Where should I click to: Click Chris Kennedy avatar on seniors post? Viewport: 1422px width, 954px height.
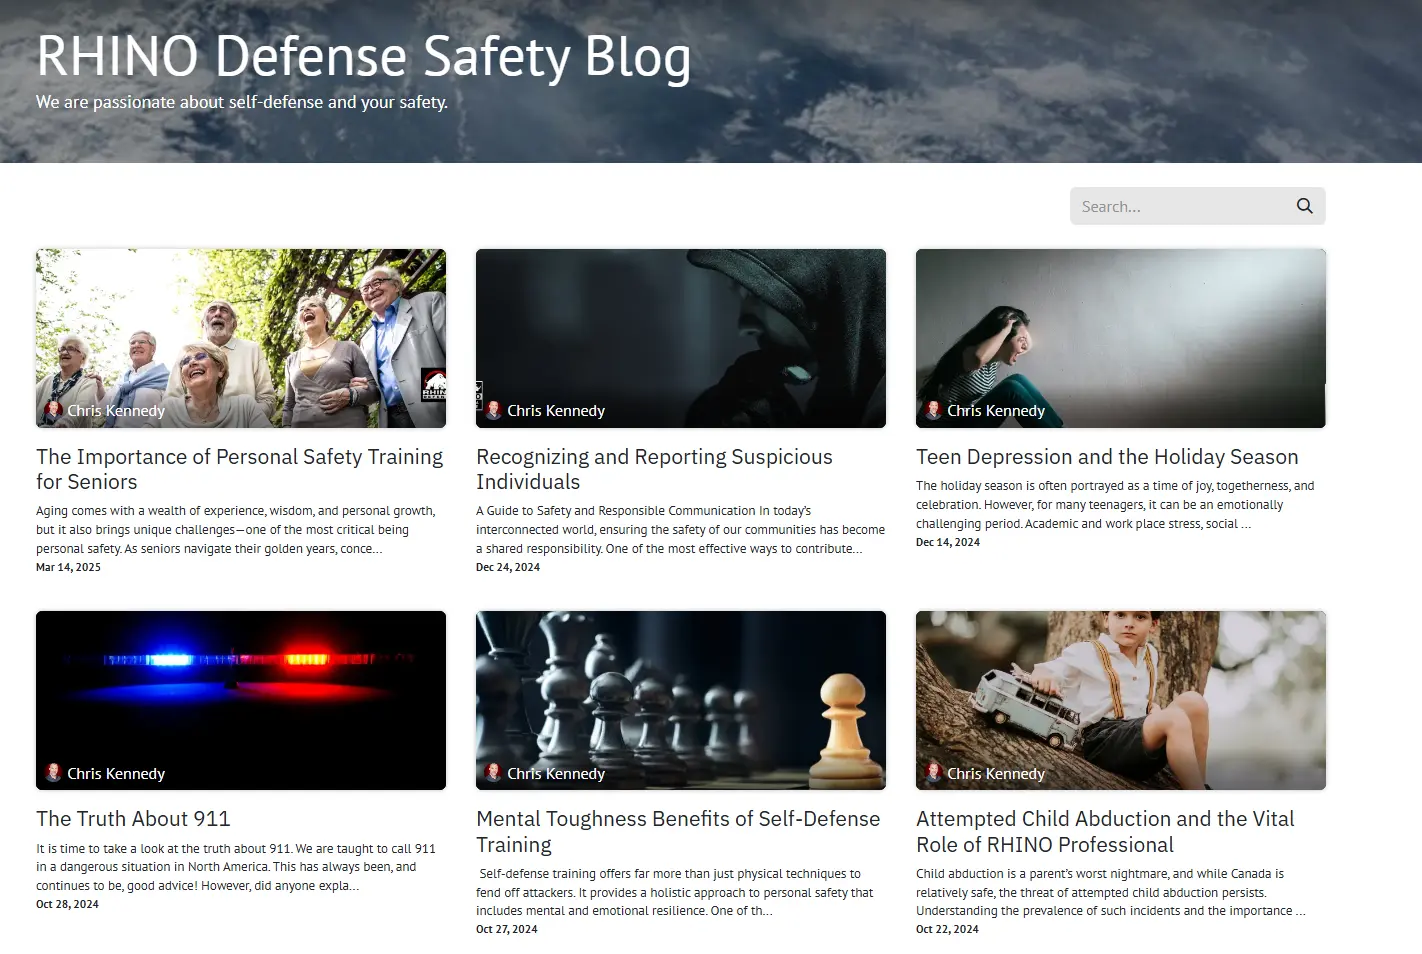(x=53, y=410)
